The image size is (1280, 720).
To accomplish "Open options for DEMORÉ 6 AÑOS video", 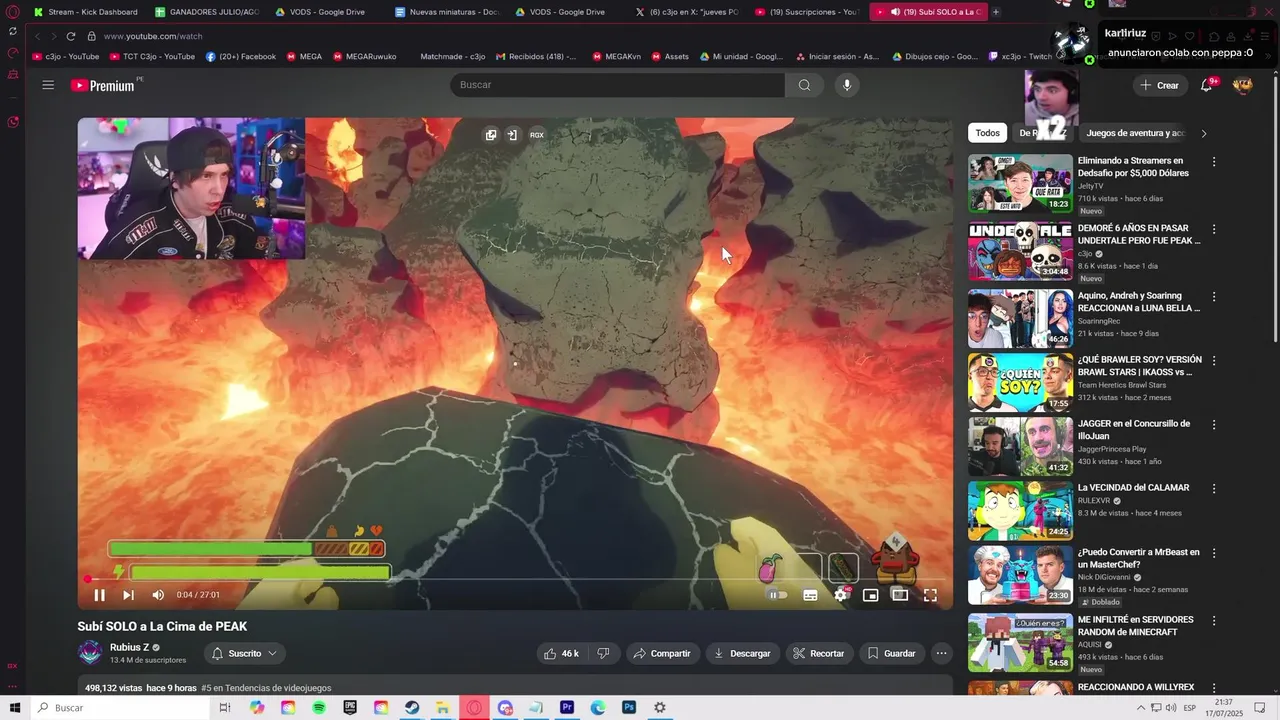I will click(x=1214, y=229).
